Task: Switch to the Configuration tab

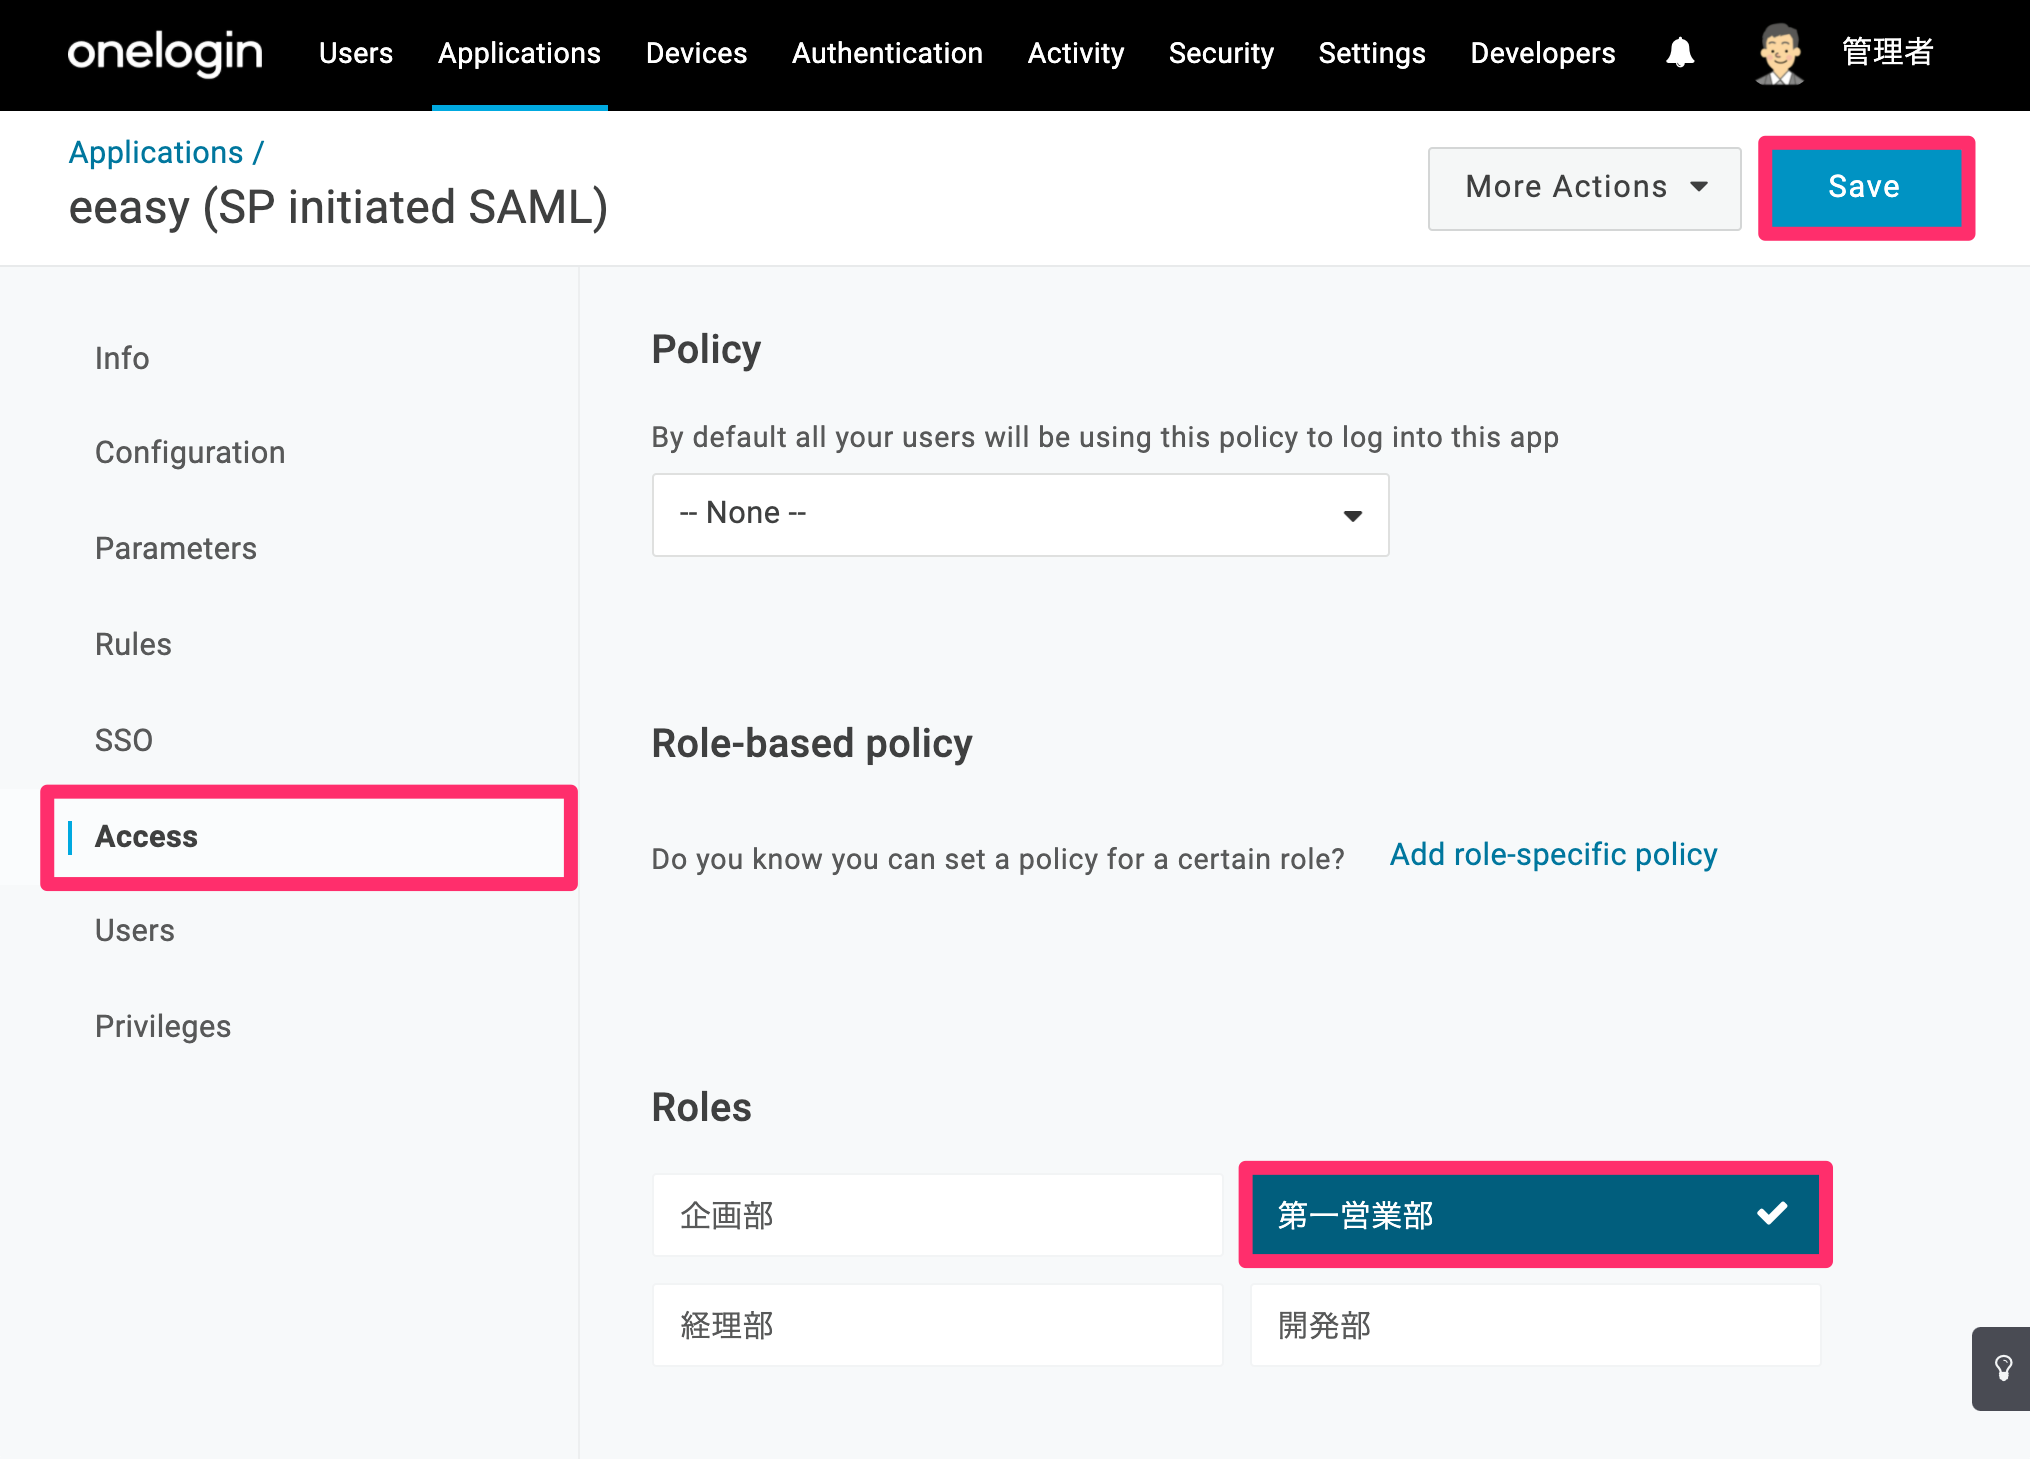Action: [190, 452]
